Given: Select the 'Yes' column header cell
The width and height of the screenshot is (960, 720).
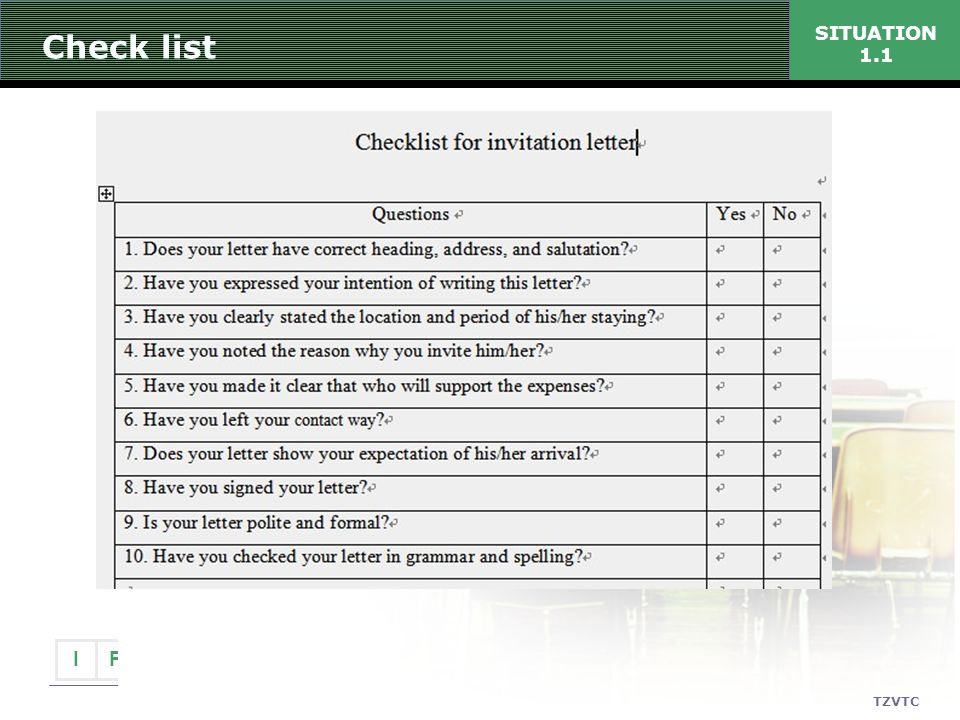Looking at the screenshot, I should 735,219.
